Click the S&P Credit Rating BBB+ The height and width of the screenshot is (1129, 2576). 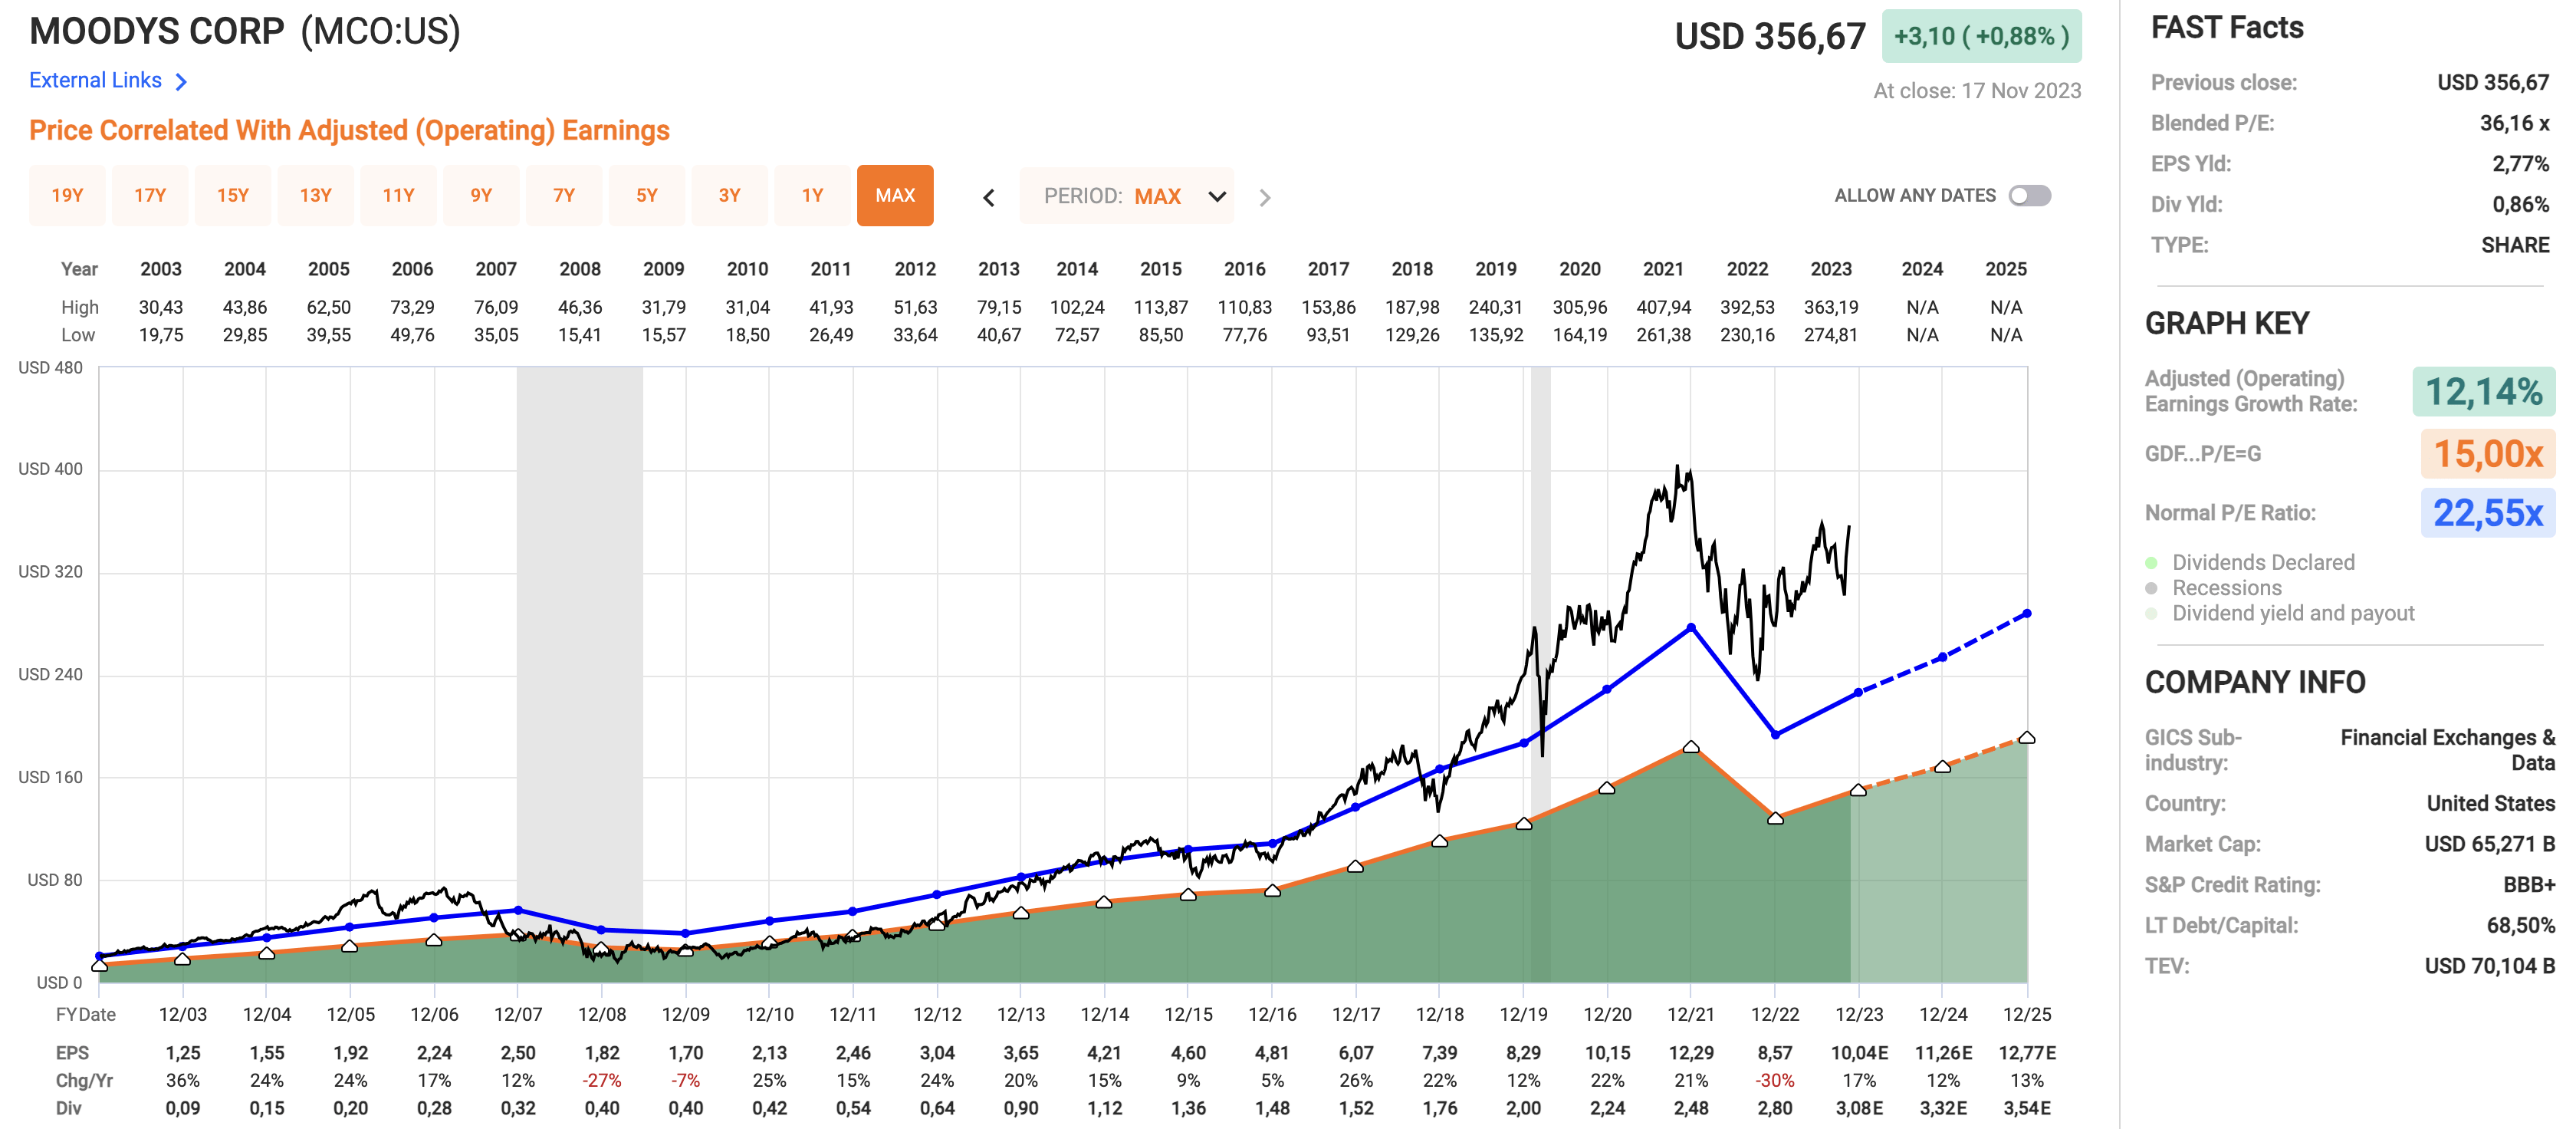pos(2529,885)
